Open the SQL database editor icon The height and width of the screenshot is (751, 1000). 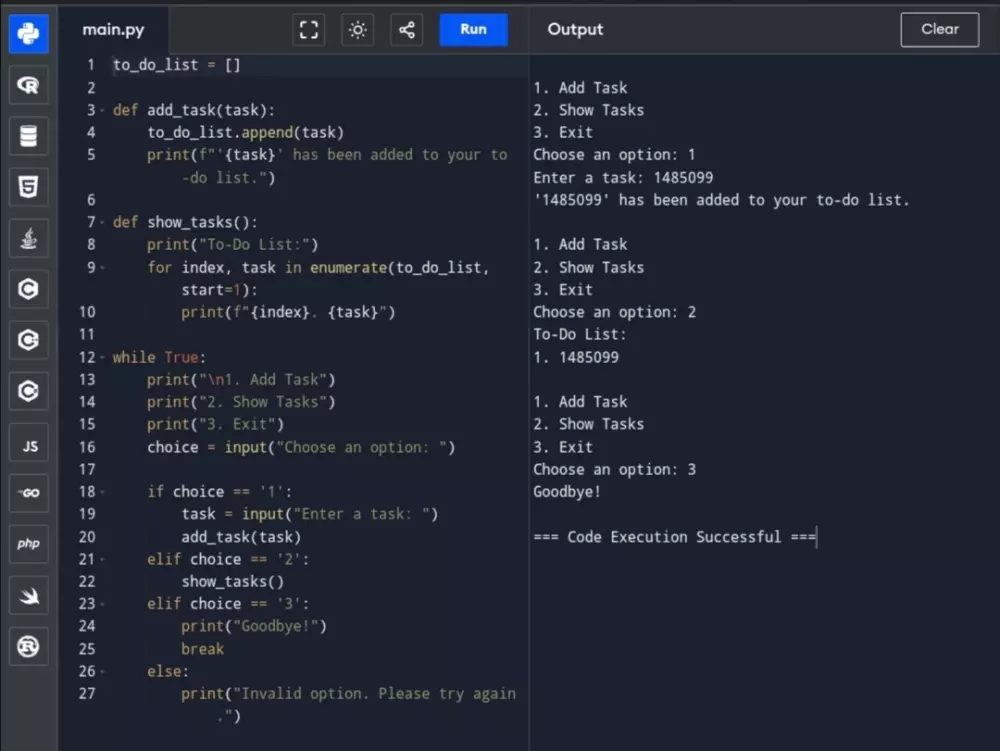click(x=29, y=136)
